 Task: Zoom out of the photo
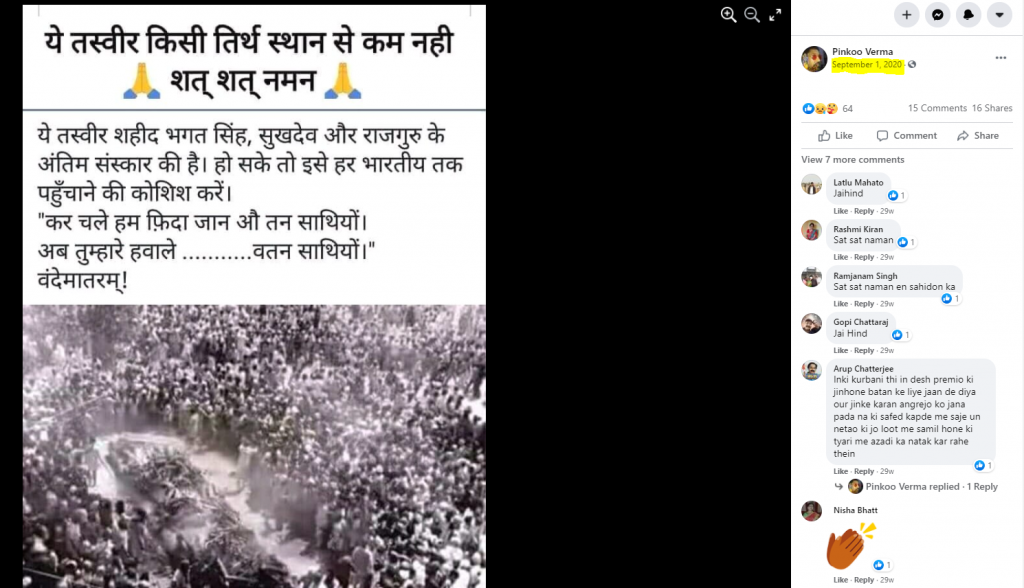(752, 15)
